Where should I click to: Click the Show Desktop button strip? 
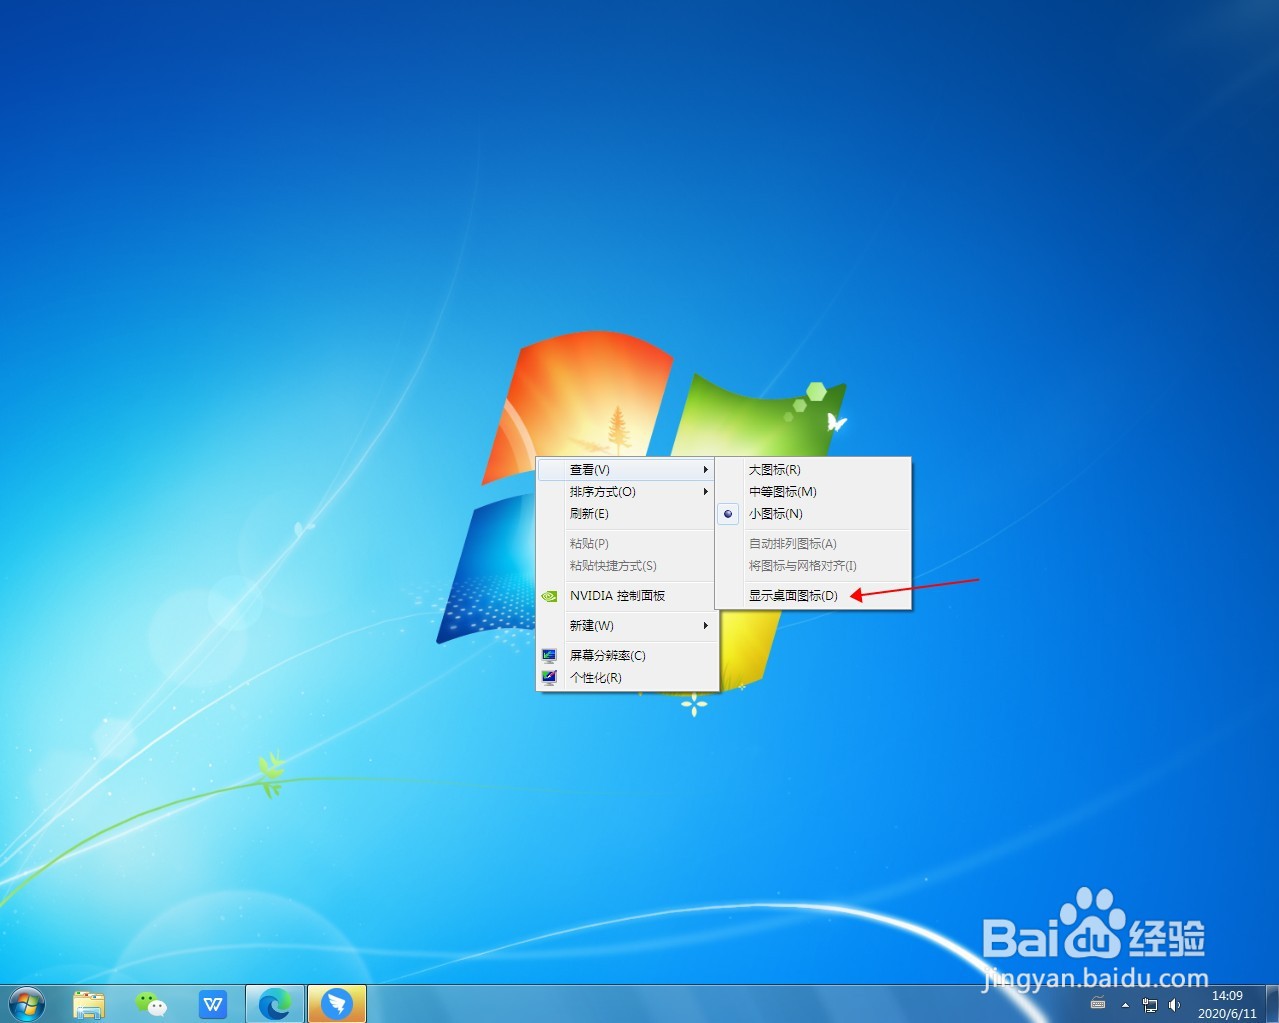1271,1004
